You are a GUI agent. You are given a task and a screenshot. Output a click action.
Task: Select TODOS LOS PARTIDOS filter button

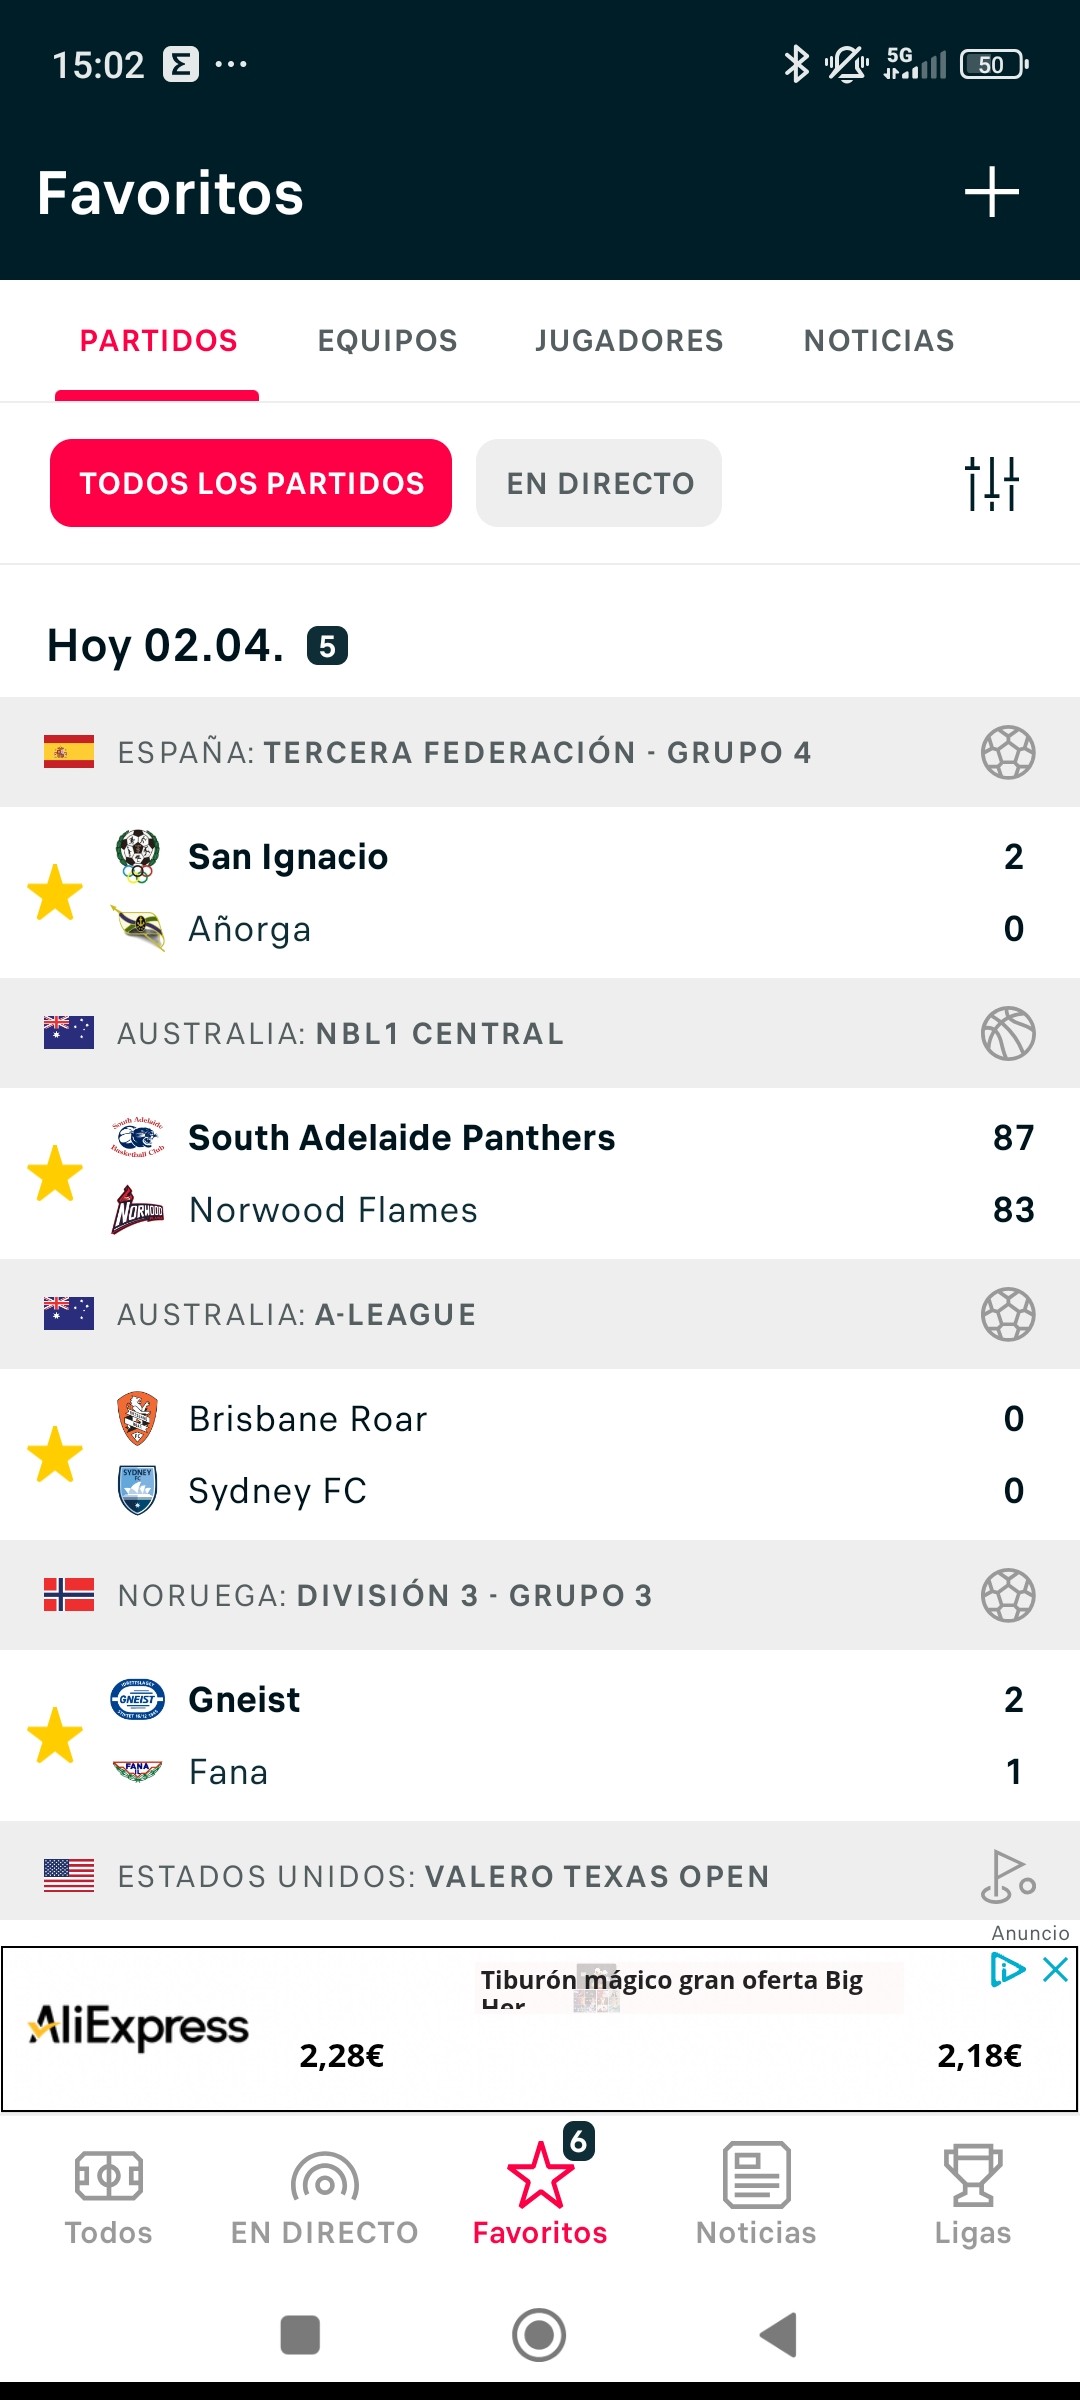[x=251, y=483]
